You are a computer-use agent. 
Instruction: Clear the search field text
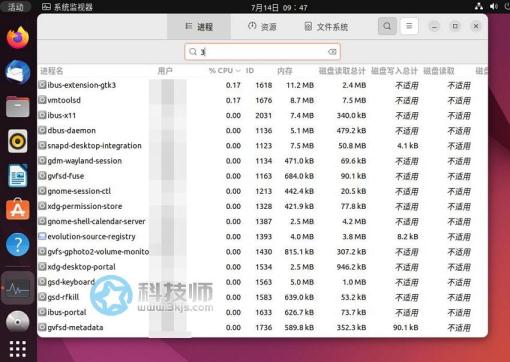click(332, 52)
